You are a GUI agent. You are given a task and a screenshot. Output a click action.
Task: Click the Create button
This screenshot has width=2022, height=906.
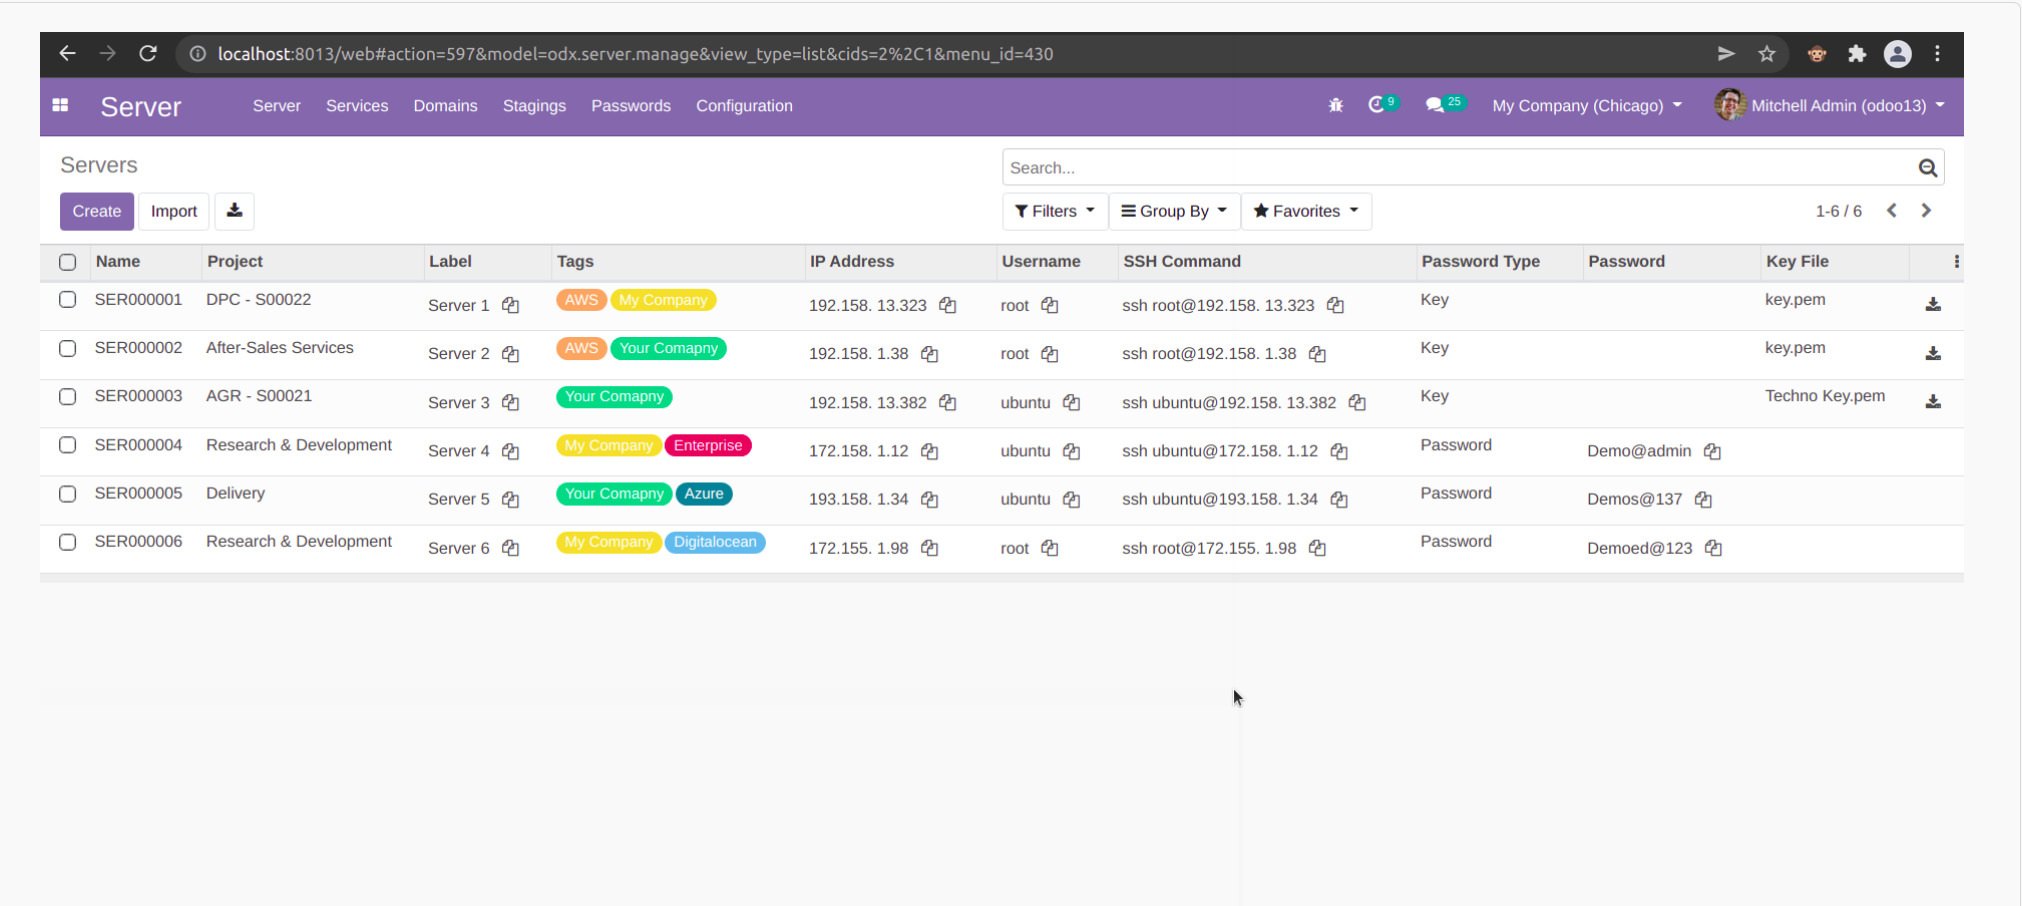click(96, 211)
